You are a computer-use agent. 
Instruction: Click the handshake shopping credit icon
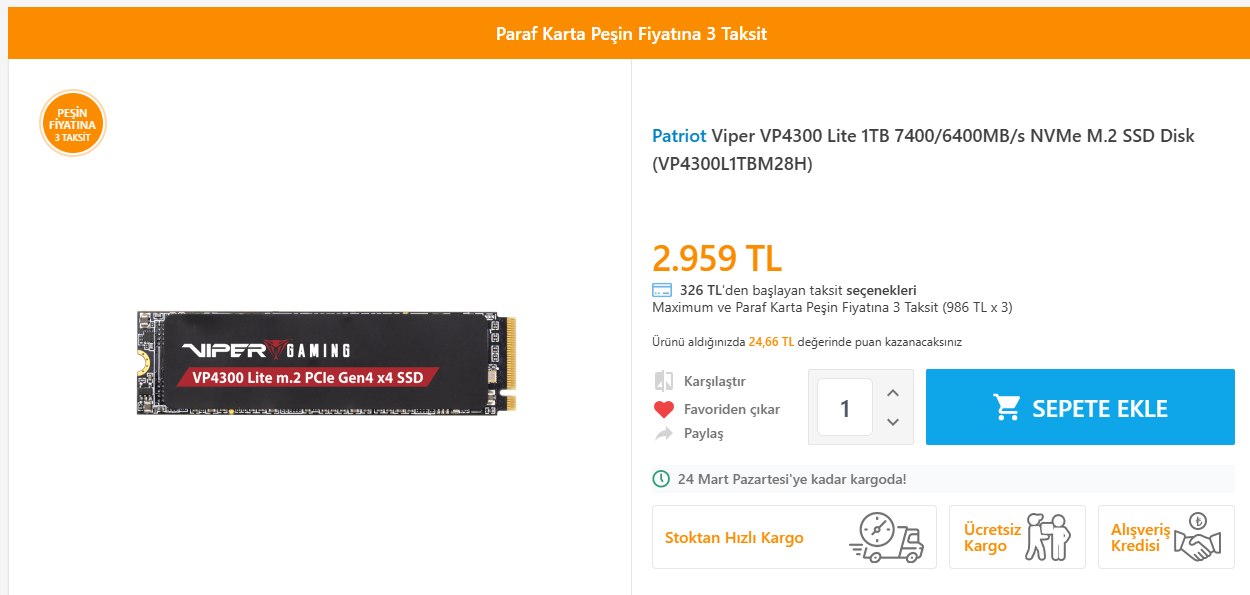1199,537
